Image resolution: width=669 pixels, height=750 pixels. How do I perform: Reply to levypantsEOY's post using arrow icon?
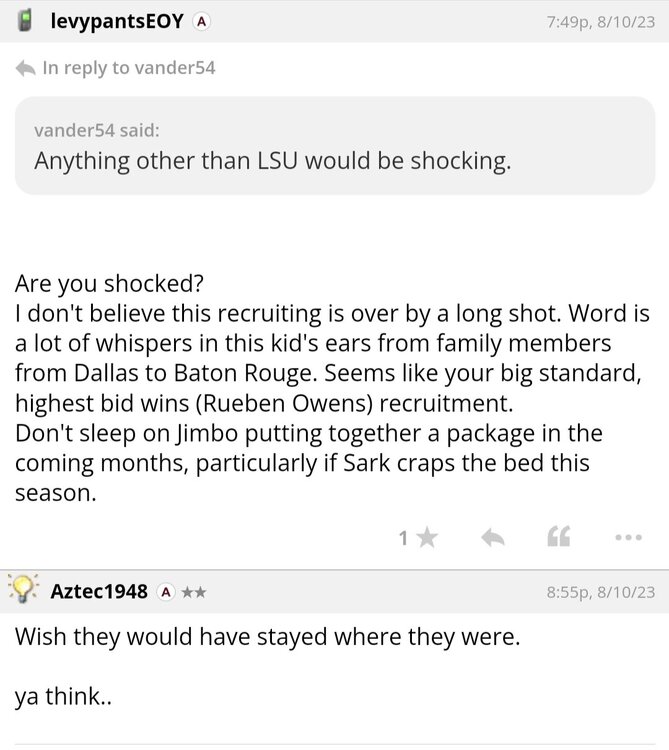pyautogui.click(x=492, y=538)
